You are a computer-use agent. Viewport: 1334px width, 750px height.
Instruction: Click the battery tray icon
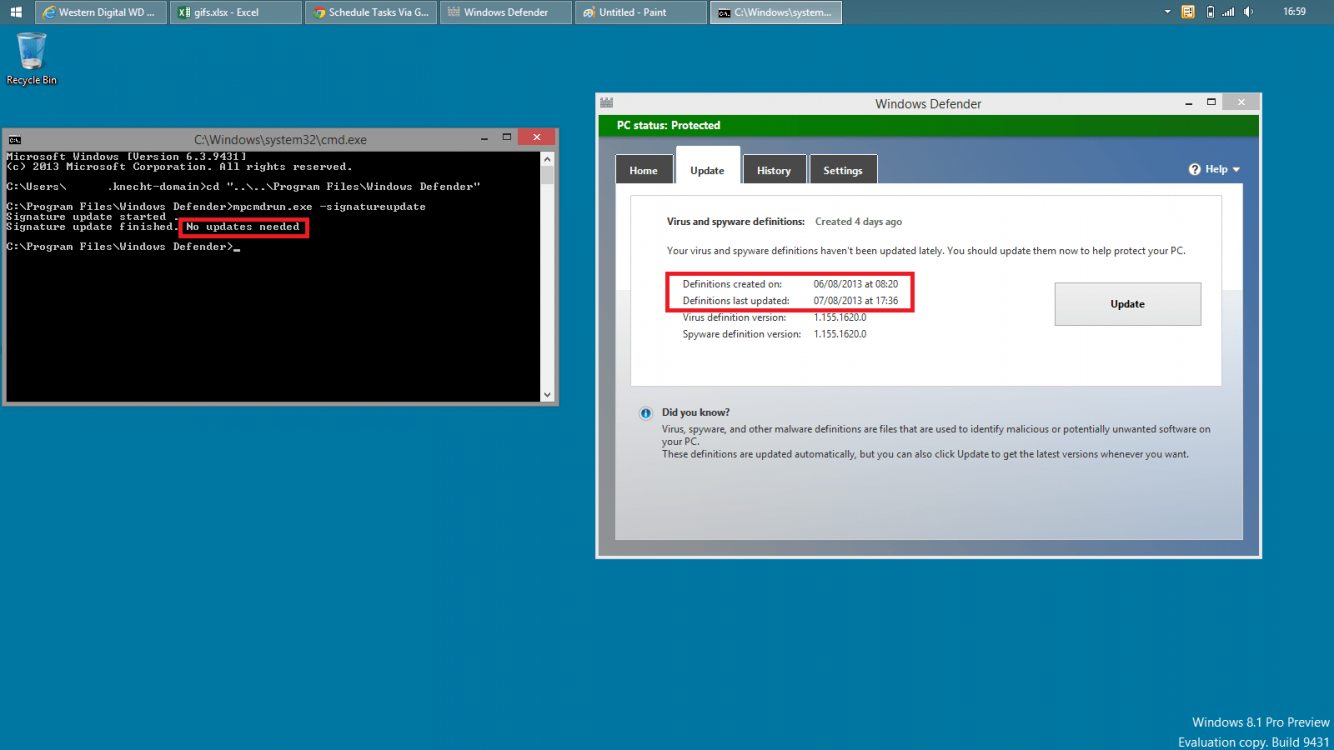point(1210,12)
